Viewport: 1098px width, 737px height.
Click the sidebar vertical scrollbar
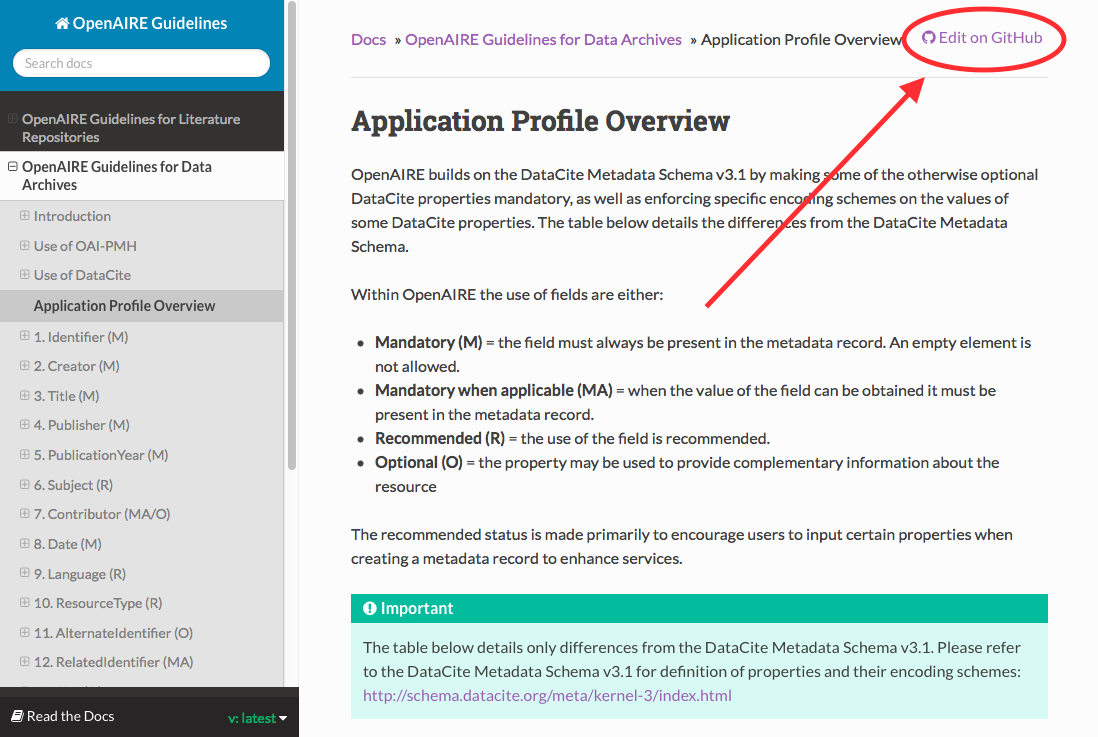pos(292,235)
